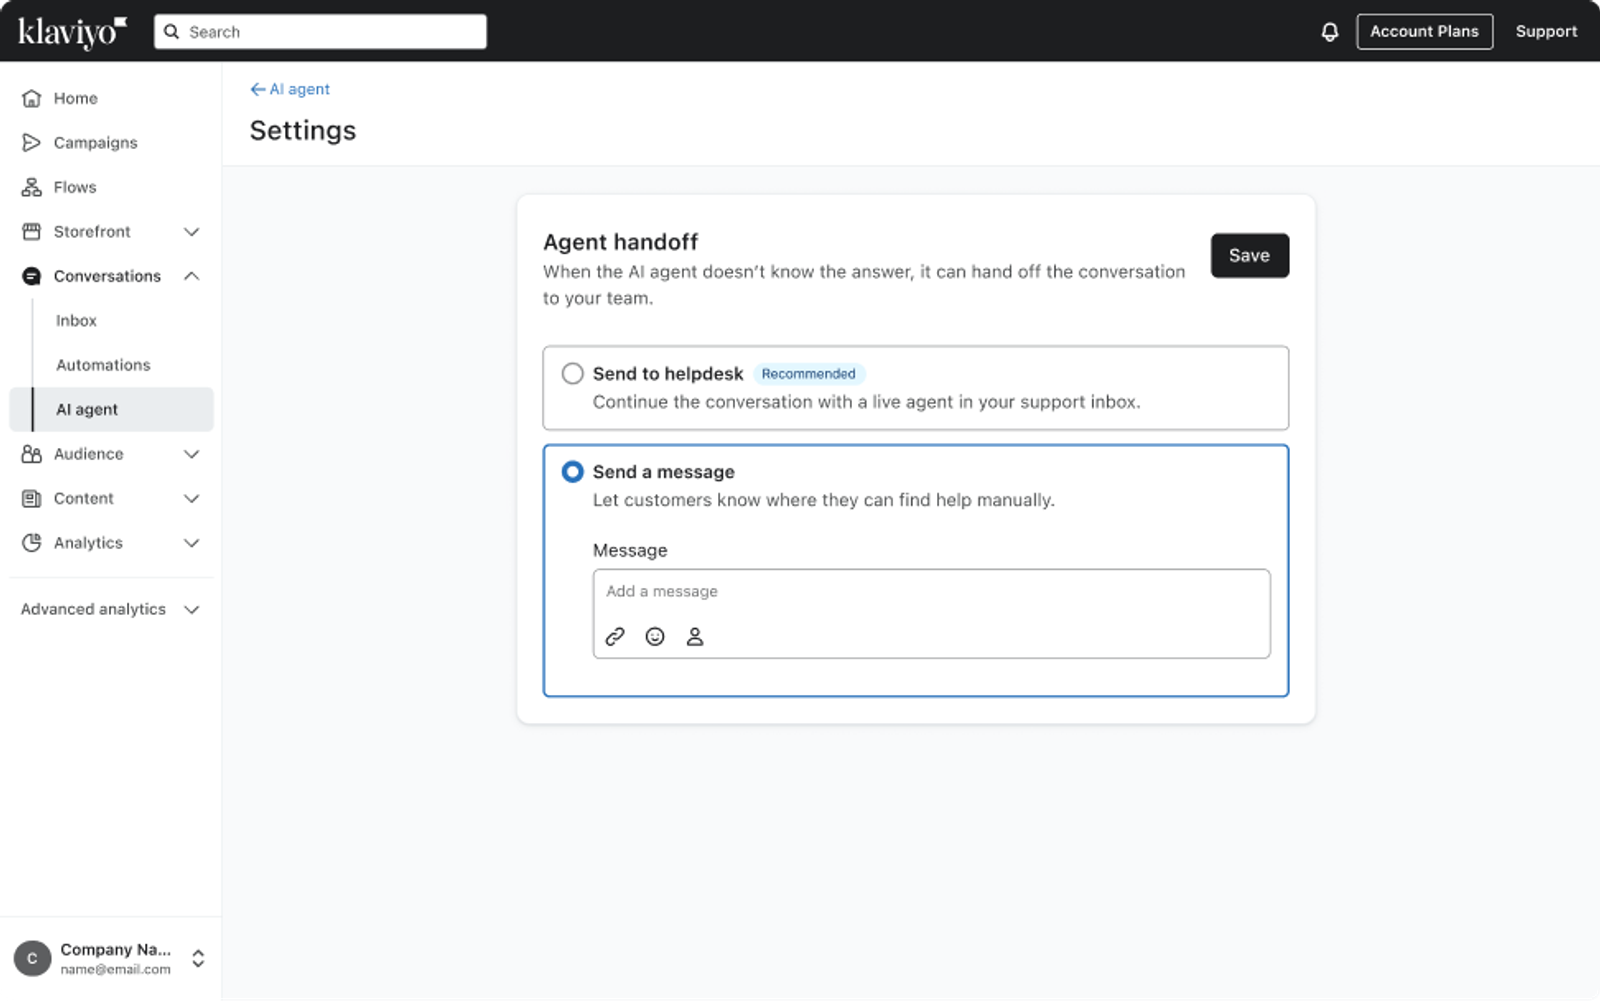Collapse the Conversations section chevron

tap(192, 276)
